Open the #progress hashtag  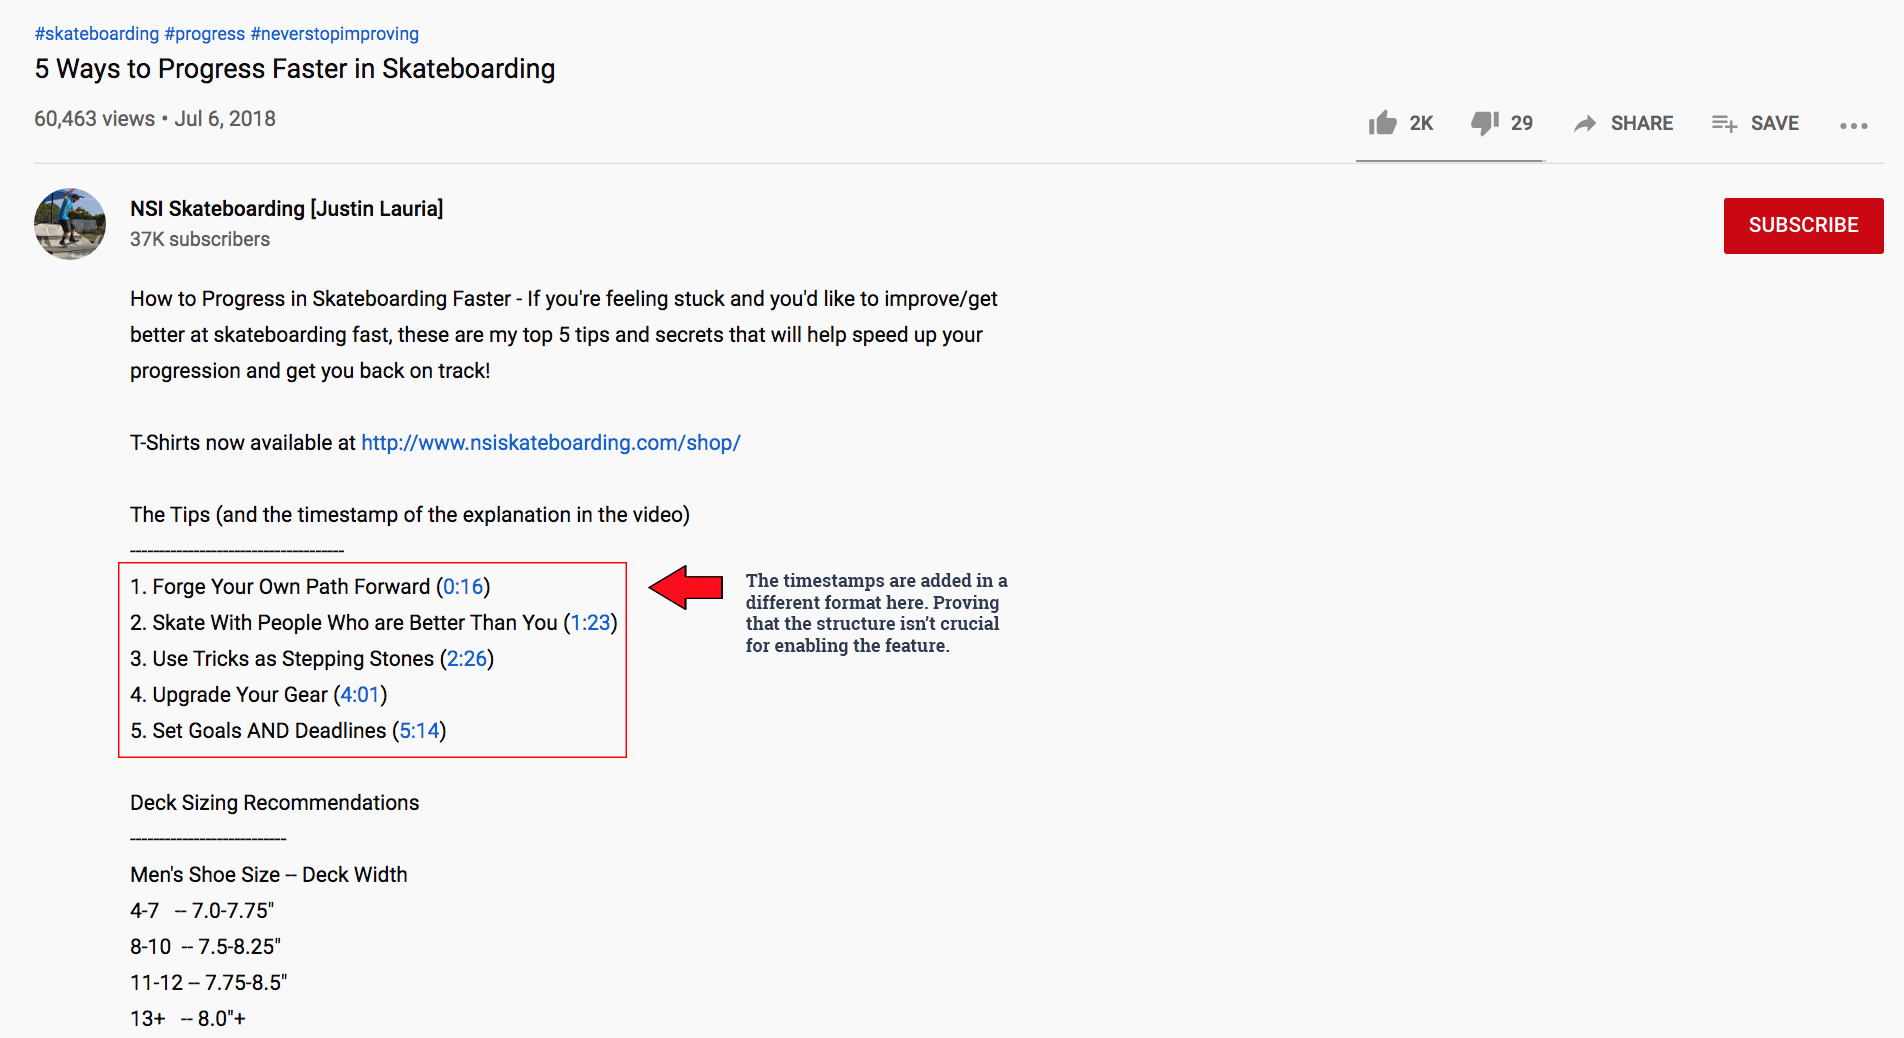205,33
